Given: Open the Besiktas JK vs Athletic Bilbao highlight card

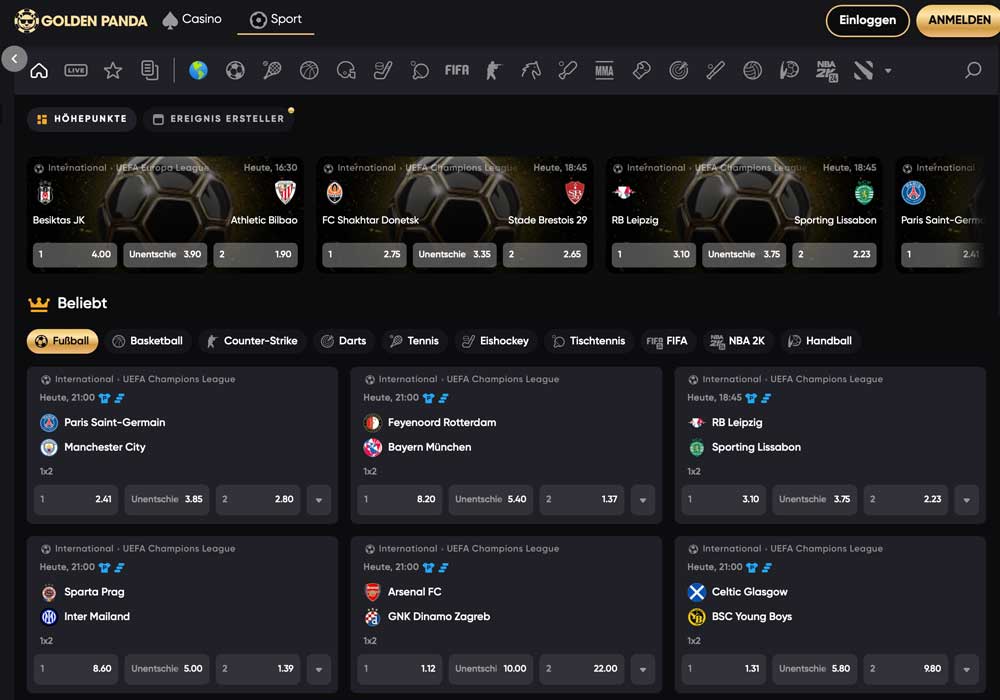Looking at the screenshot, I should coord(165,215).
